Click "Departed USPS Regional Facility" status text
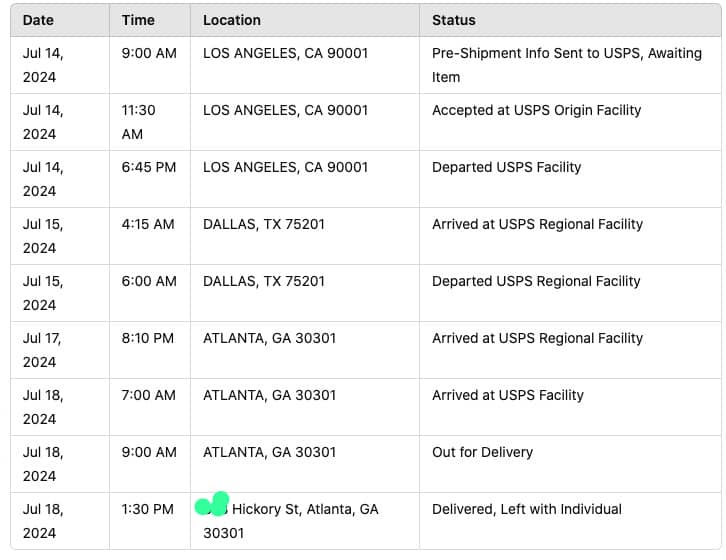The width and height of the screenshot is (726, 560). [536, 281]
